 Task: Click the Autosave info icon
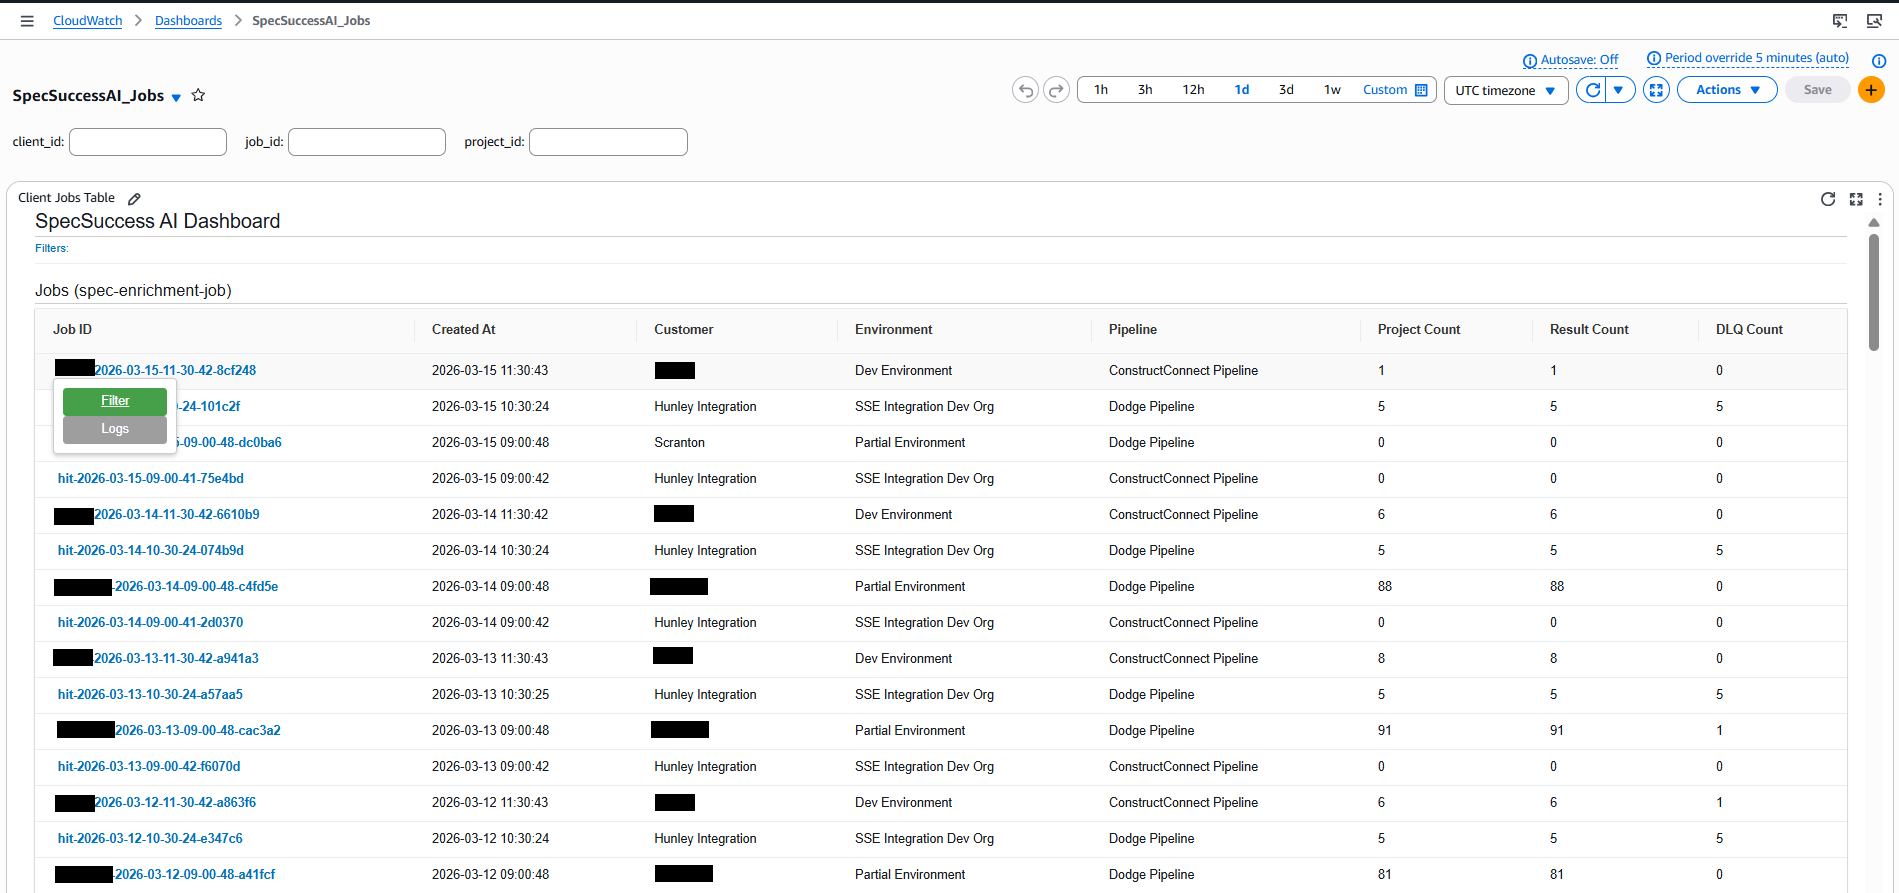[x=1530, y=61]
